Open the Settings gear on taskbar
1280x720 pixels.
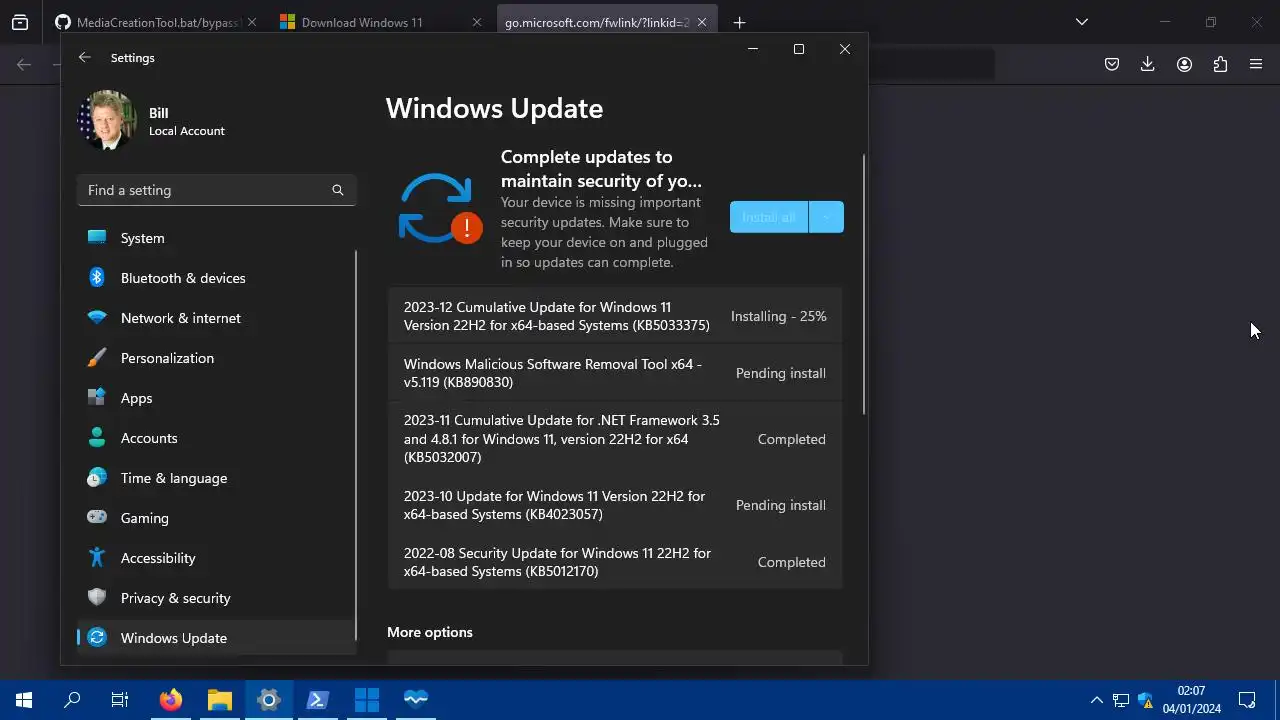pos(269,700)
